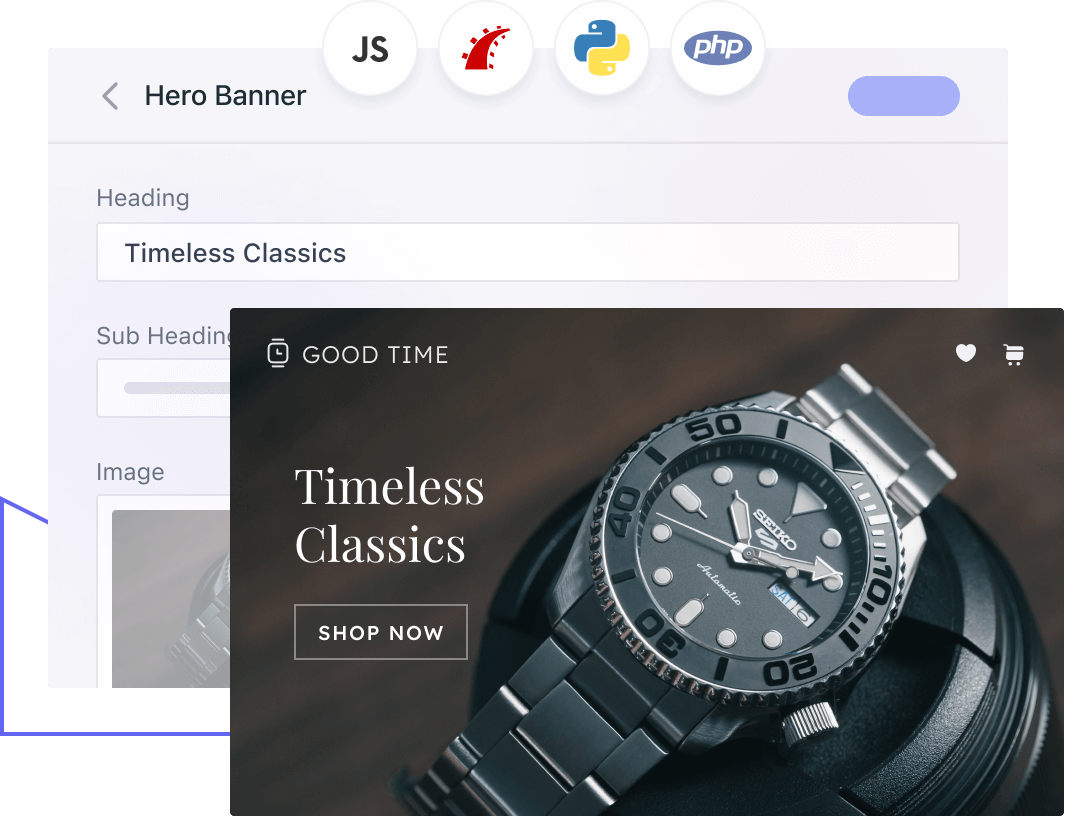Focus the Heading field with Timeless Classics
Image resolution: width=1088 pixels, height=816 pixels.
click(527, 252)
